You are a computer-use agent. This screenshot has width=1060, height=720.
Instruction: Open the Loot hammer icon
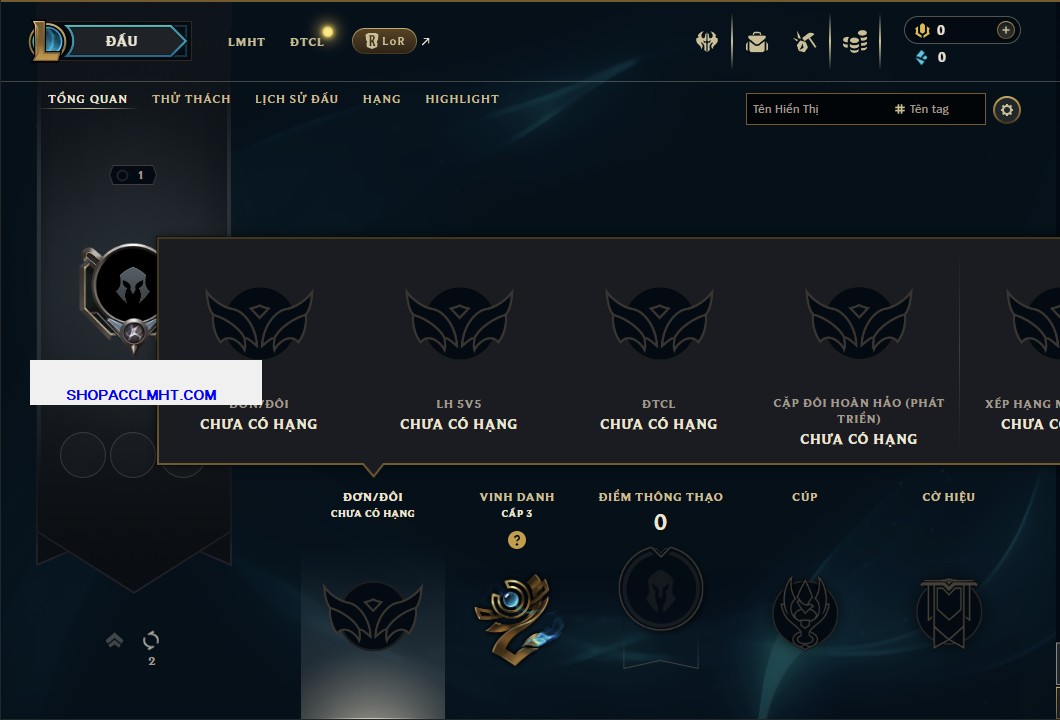click(x=804, y=42)
